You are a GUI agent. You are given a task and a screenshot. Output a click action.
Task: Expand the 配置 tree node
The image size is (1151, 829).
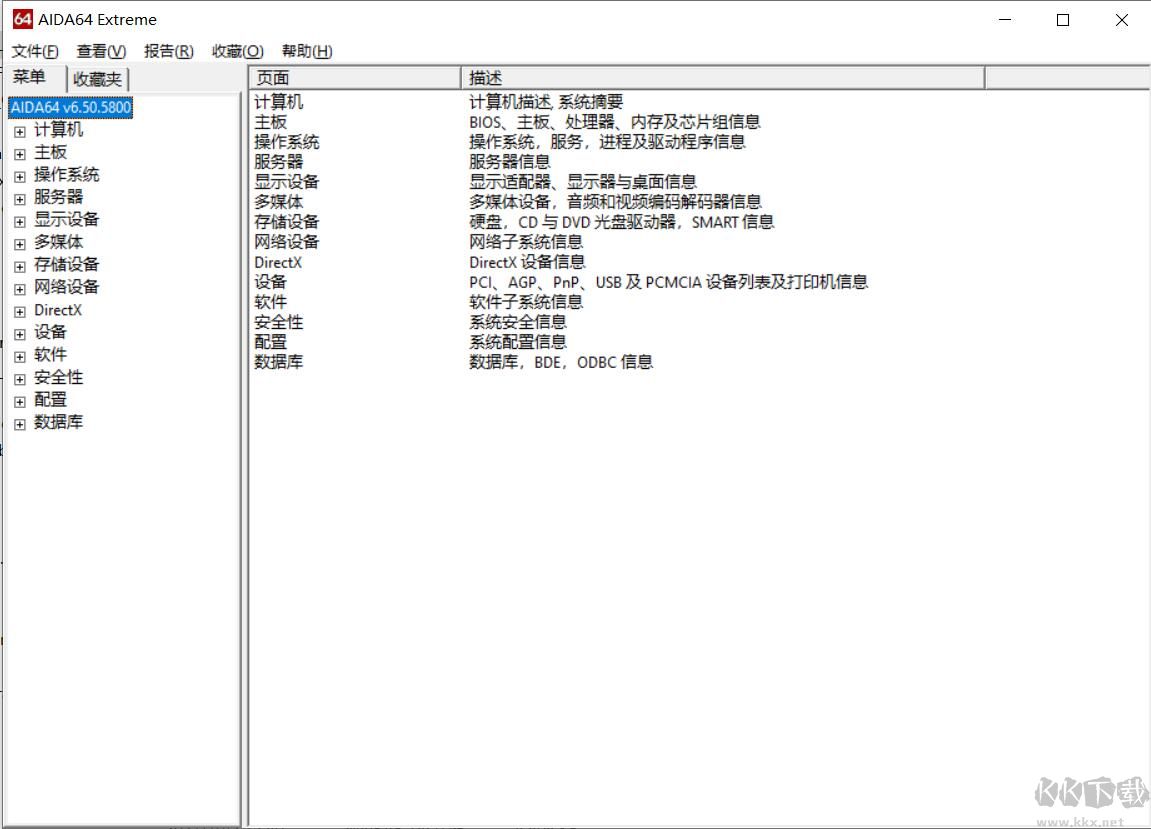tap(20, 402)
